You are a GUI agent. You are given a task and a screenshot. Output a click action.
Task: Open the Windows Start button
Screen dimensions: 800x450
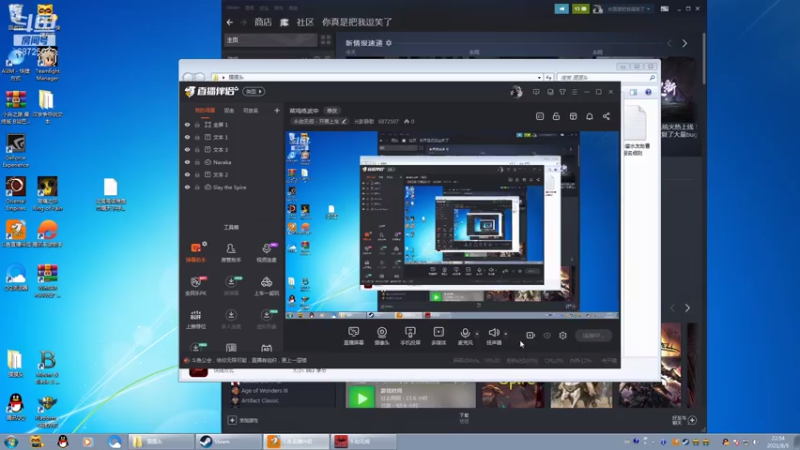(x=11, y=441)
